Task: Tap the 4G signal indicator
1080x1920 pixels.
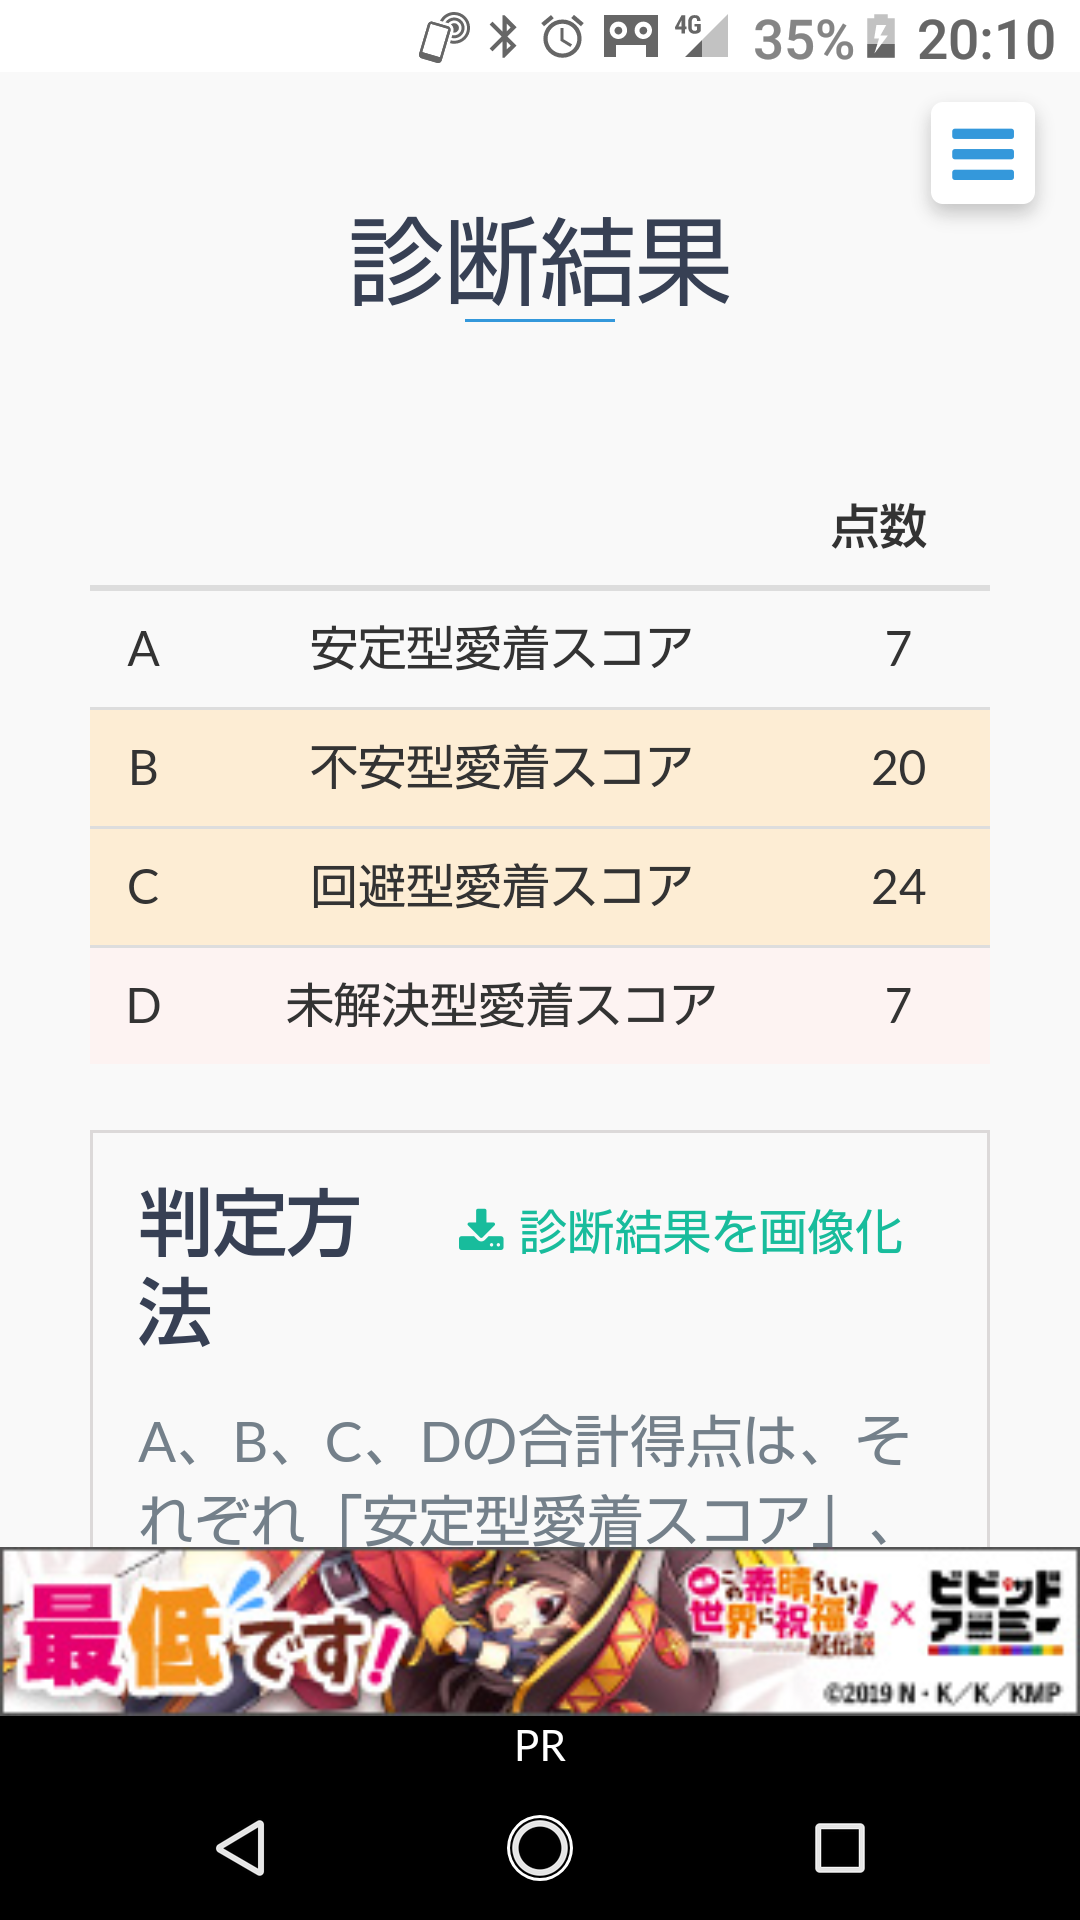Action: 703,36
